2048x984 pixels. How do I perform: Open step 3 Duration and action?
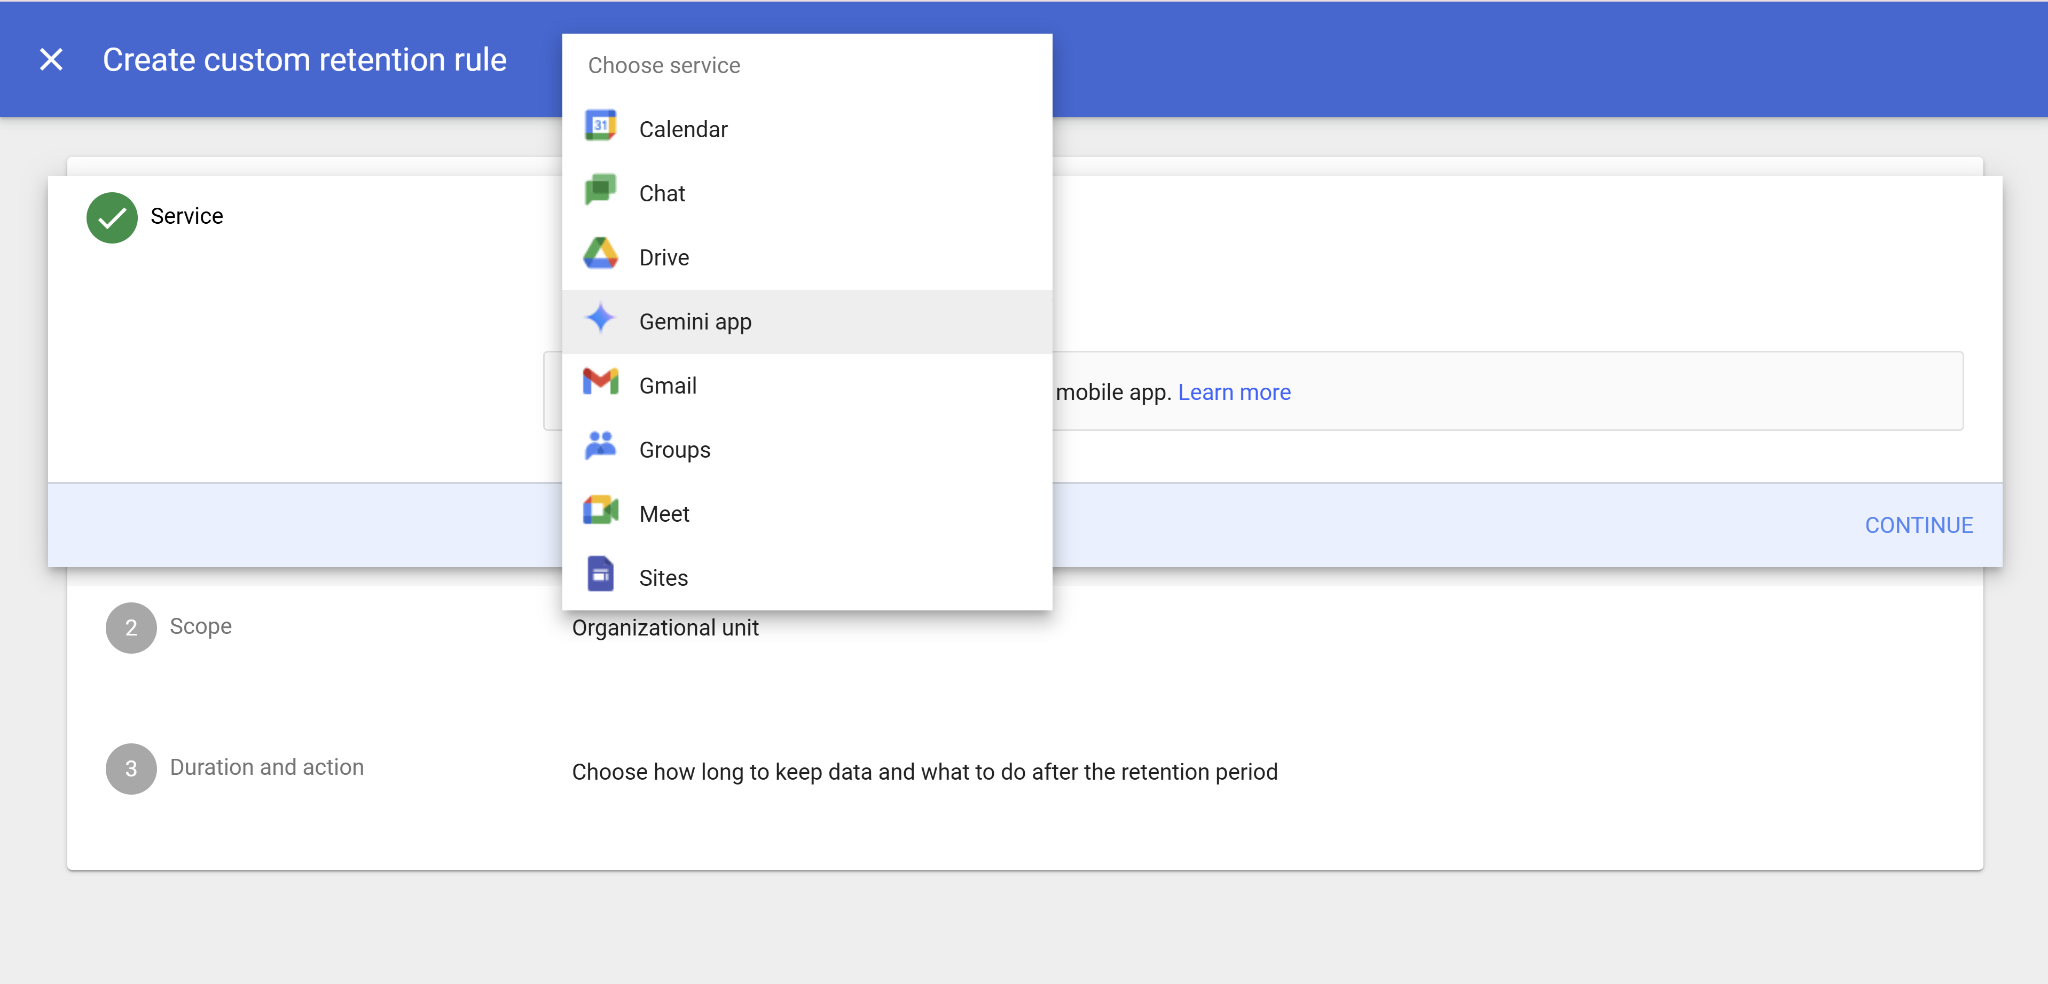coord(267,768)
